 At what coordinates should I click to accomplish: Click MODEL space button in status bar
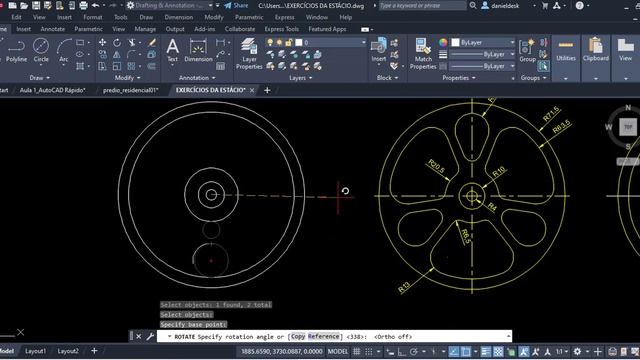tap(338, 351)
